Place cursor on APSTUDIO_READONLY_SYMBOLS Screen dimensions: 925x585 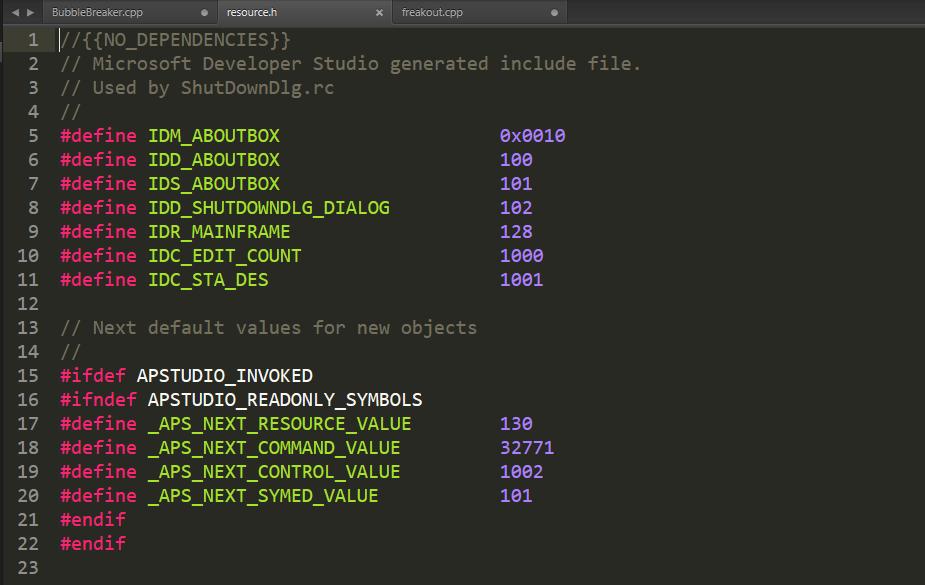pos(285,400)
